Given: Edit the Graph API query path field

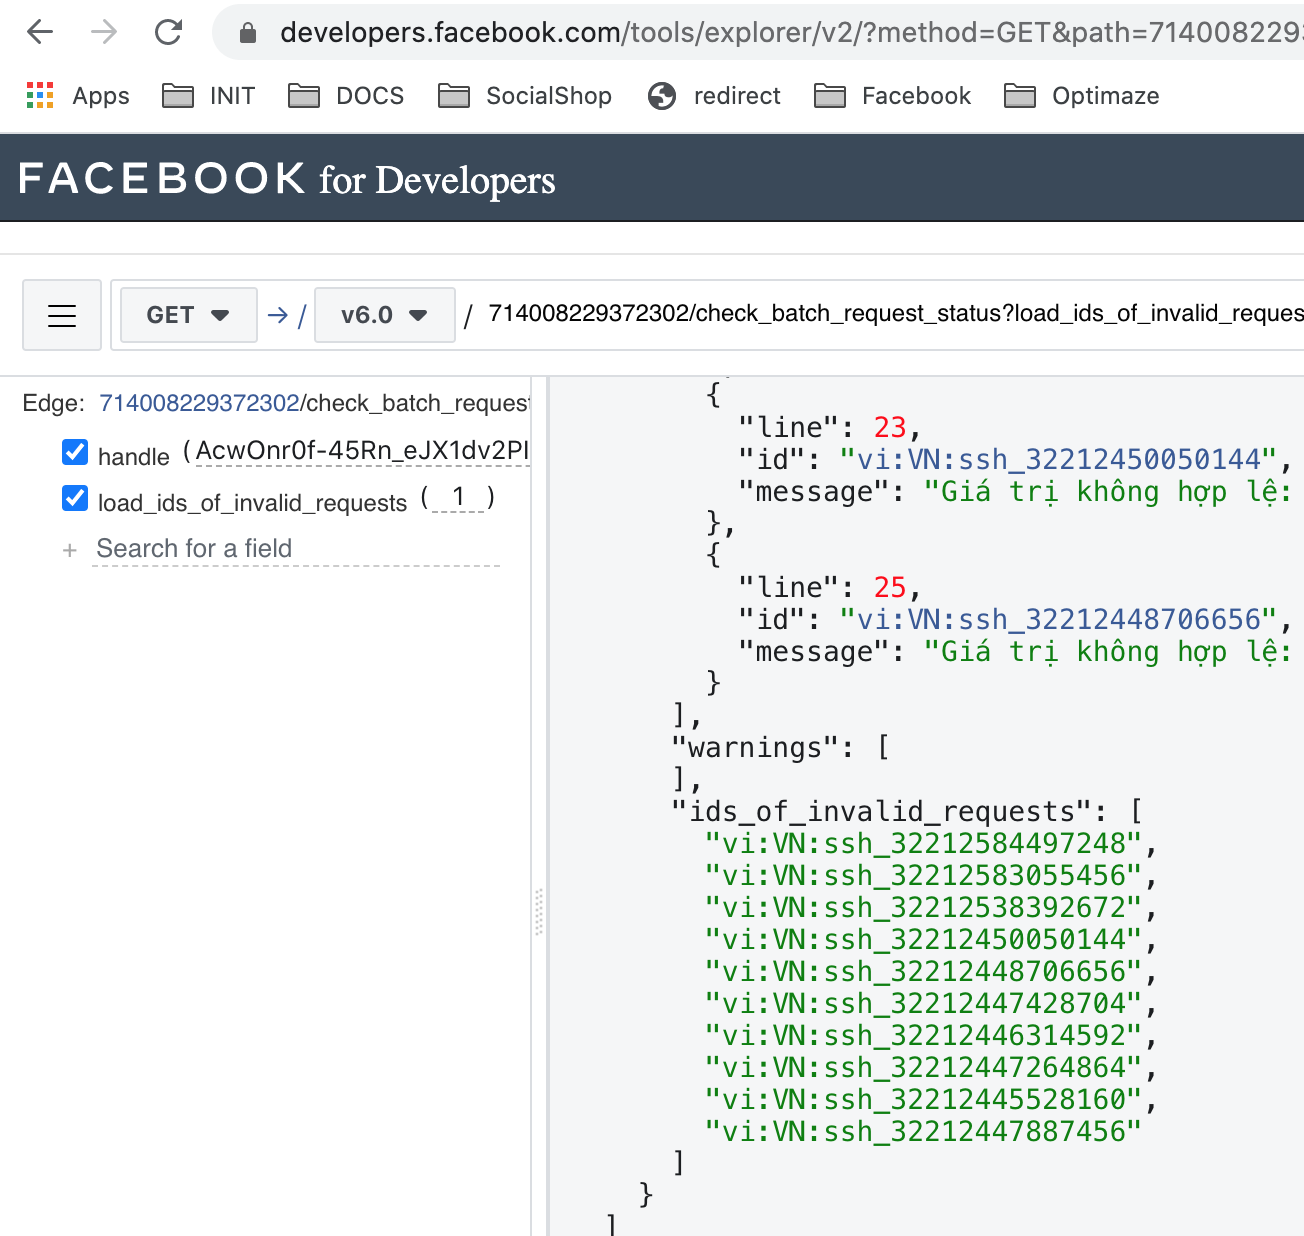Looking at the screenshot, I should click(895, 314).
